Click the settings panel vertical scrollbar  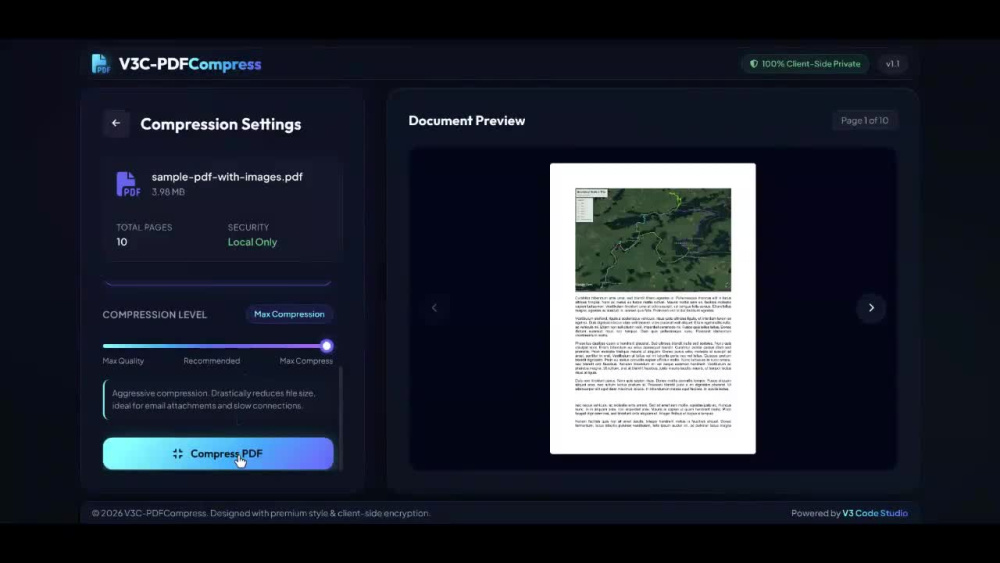341,418
